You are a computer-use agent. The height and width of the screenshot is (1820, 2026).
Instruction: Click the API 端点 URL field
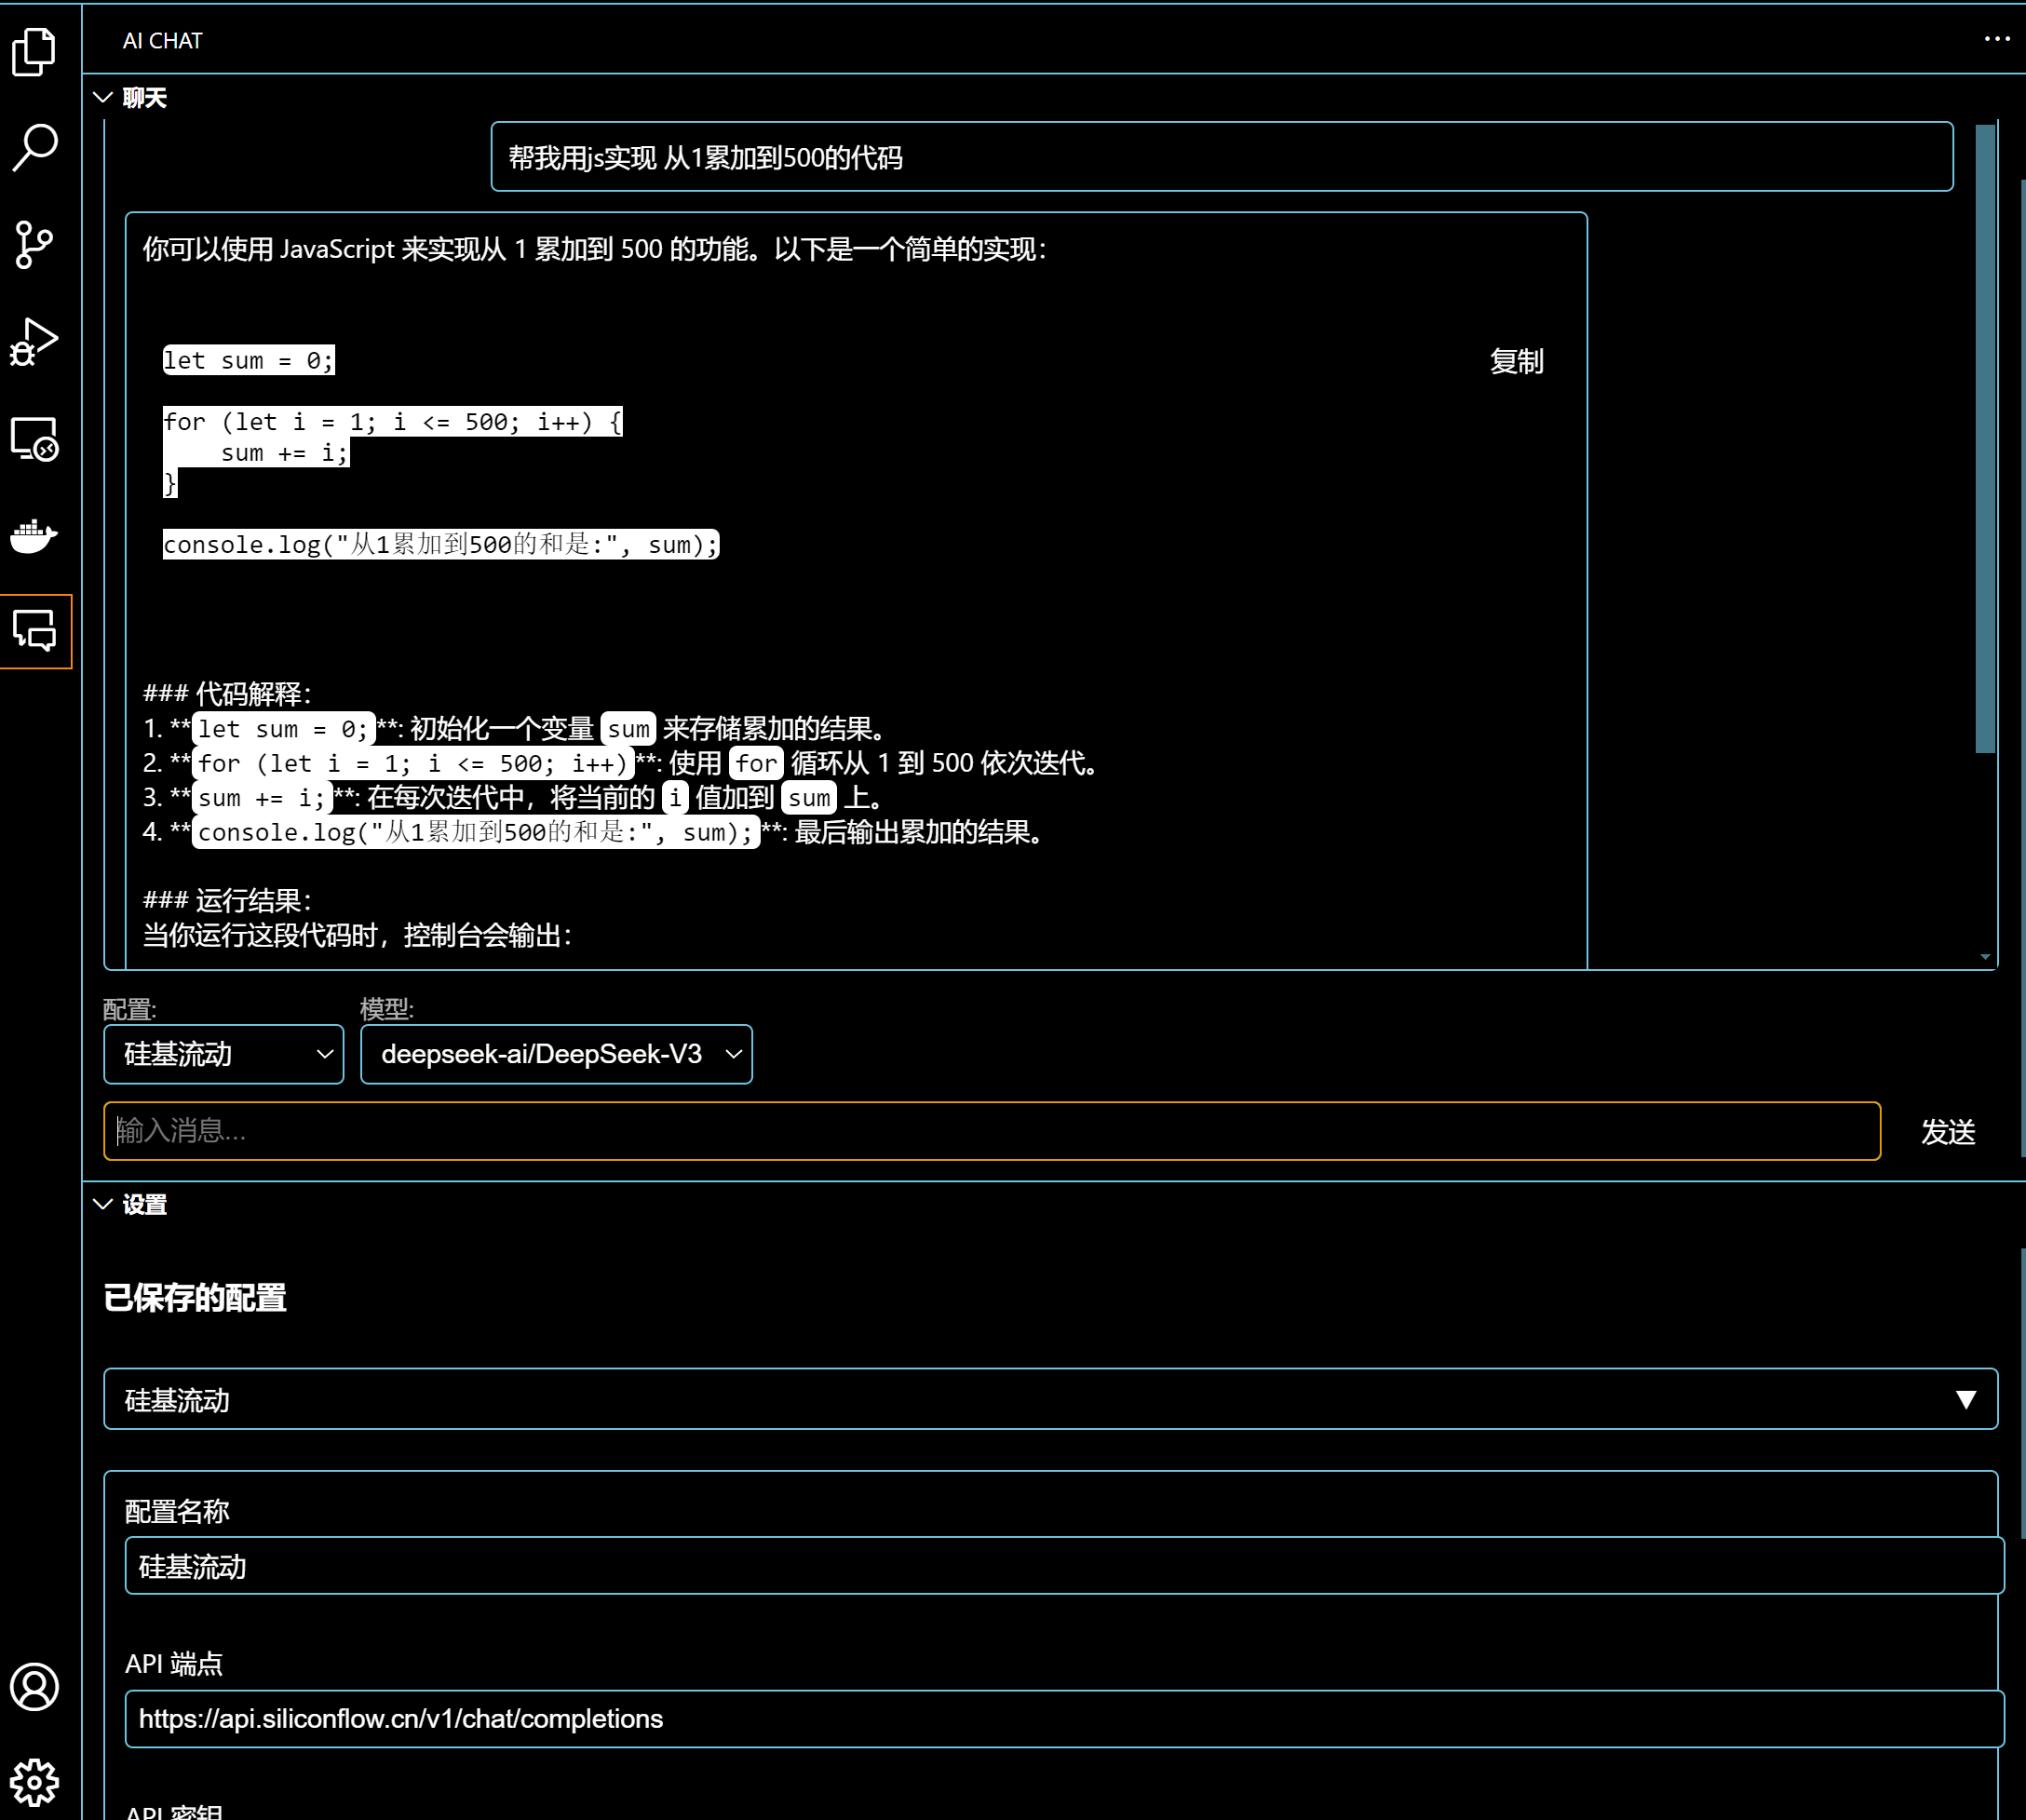pyautogui.click(x=1063, y=1719)
